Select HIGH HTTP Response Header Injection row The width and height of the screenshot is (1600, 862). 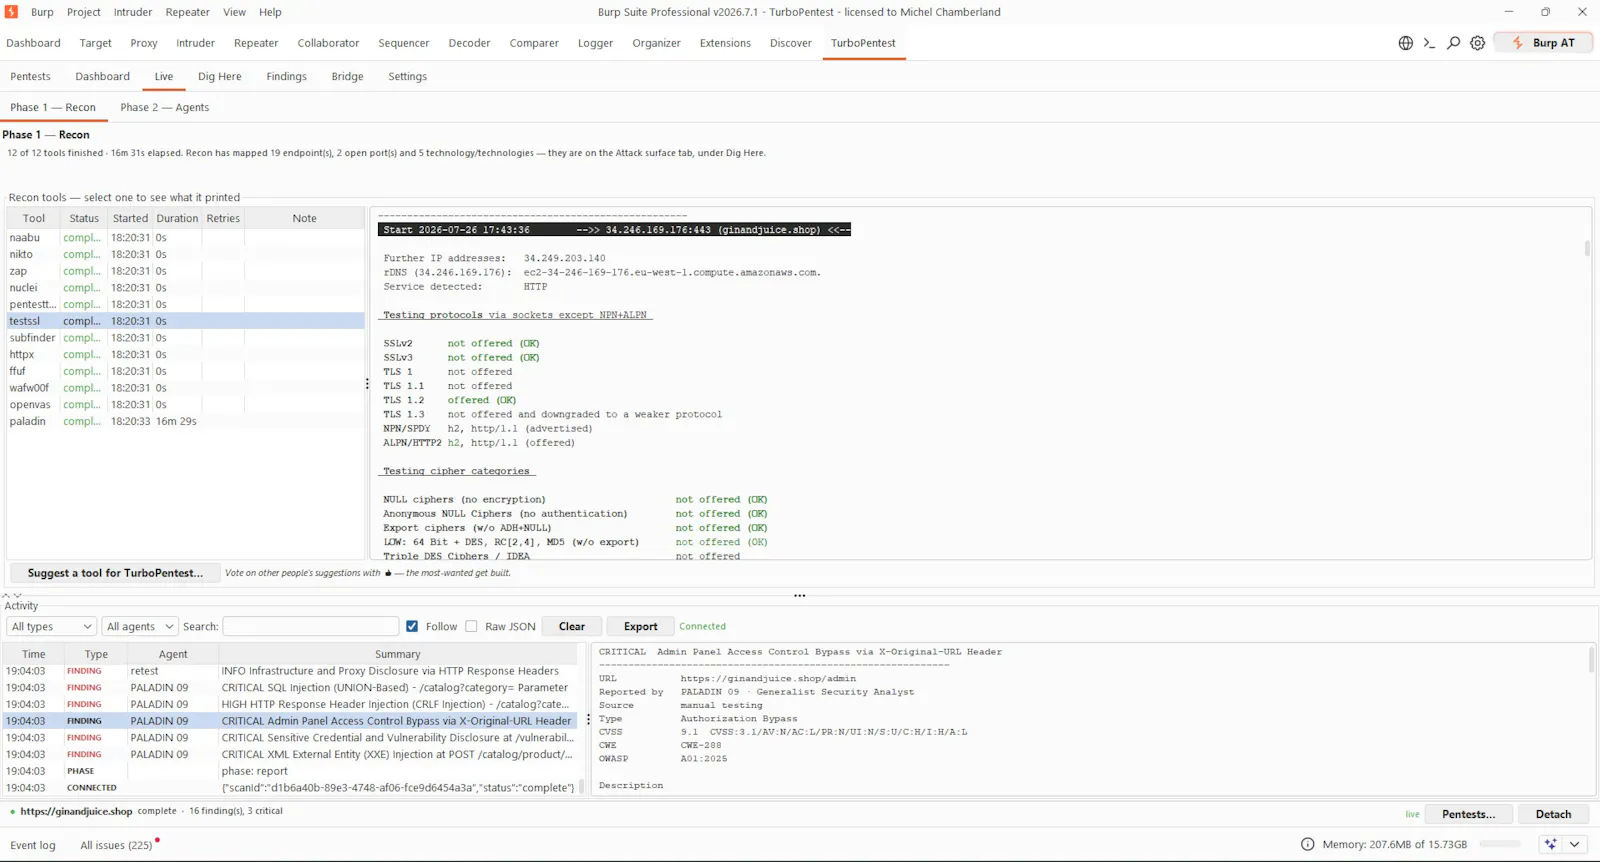pos(290,704)
